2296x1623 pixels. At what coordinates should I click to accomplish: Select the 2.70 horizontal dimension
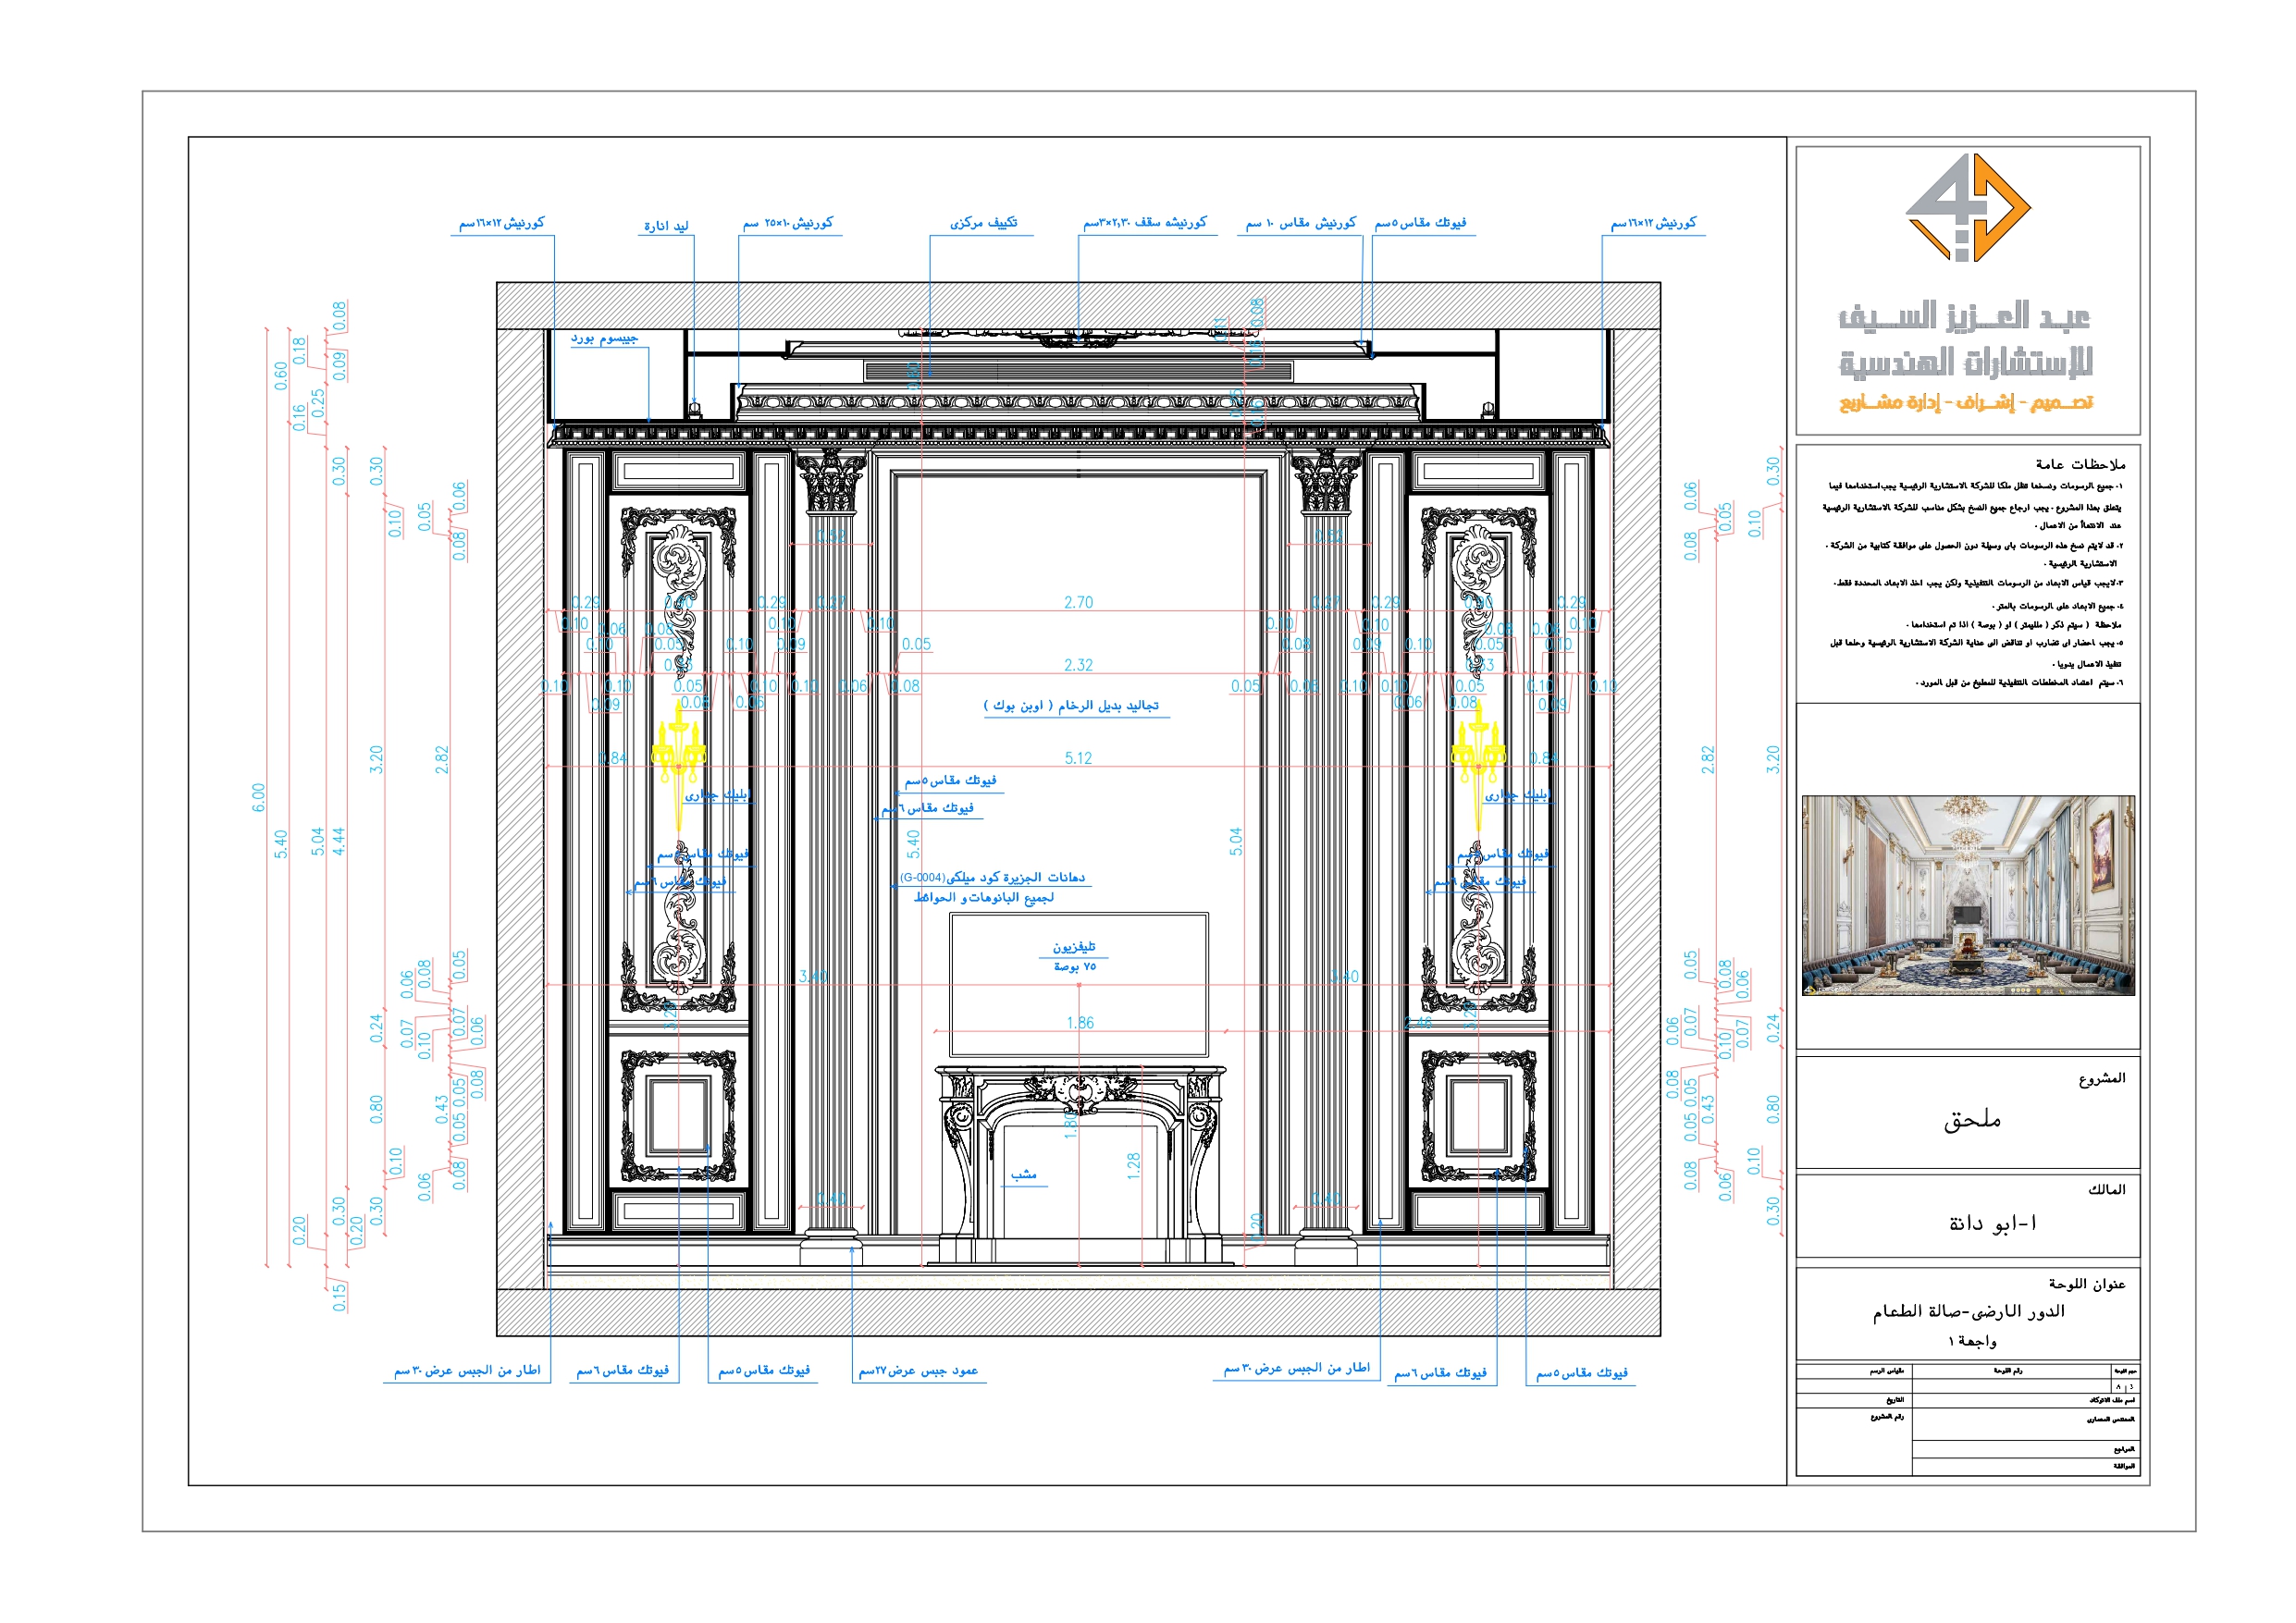coord(1078,602)
